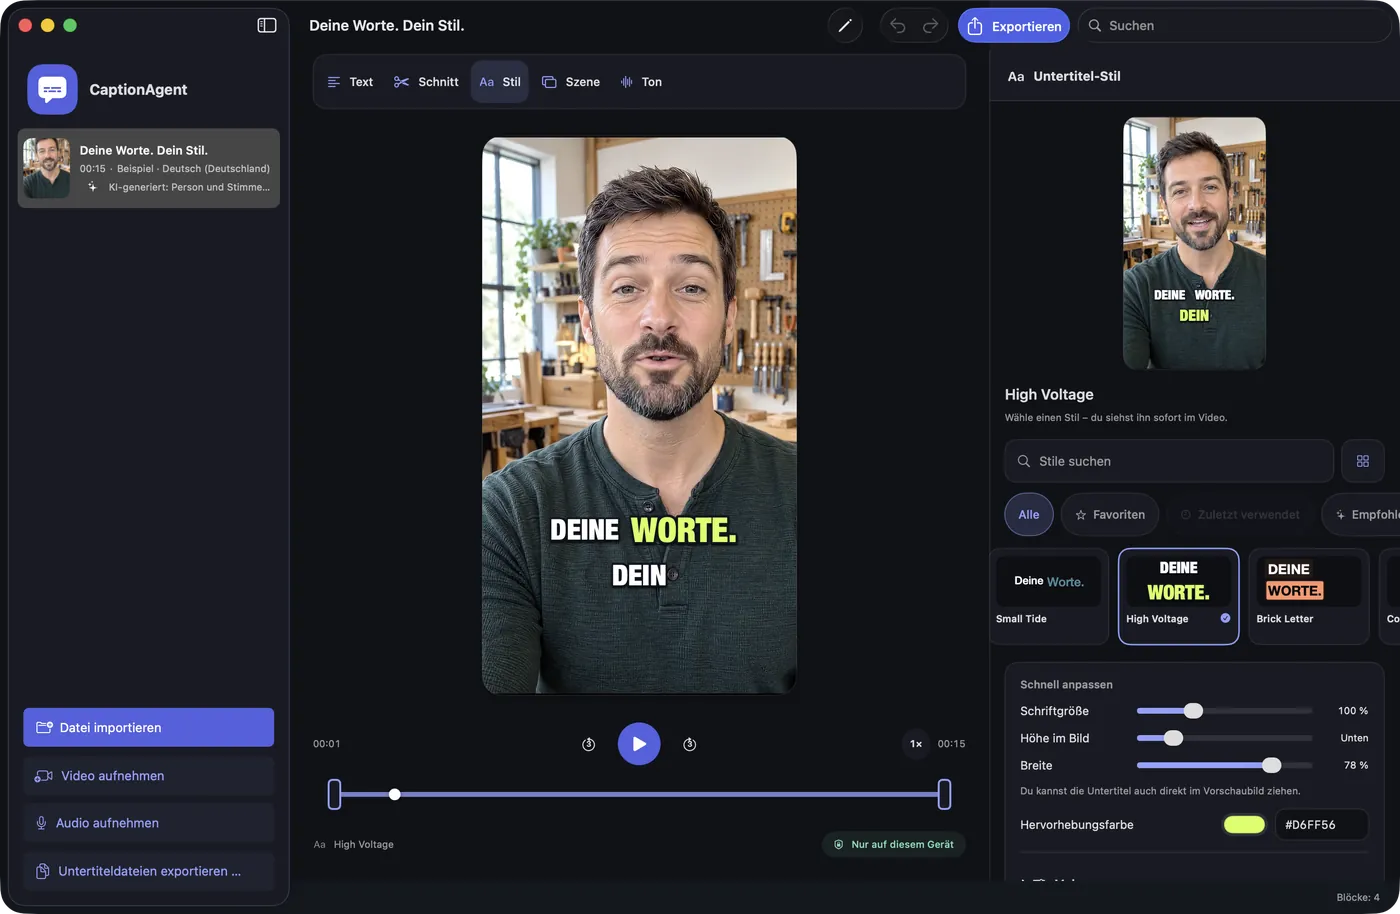Click the left trim handle on timeline

click(x=334, y=794)
